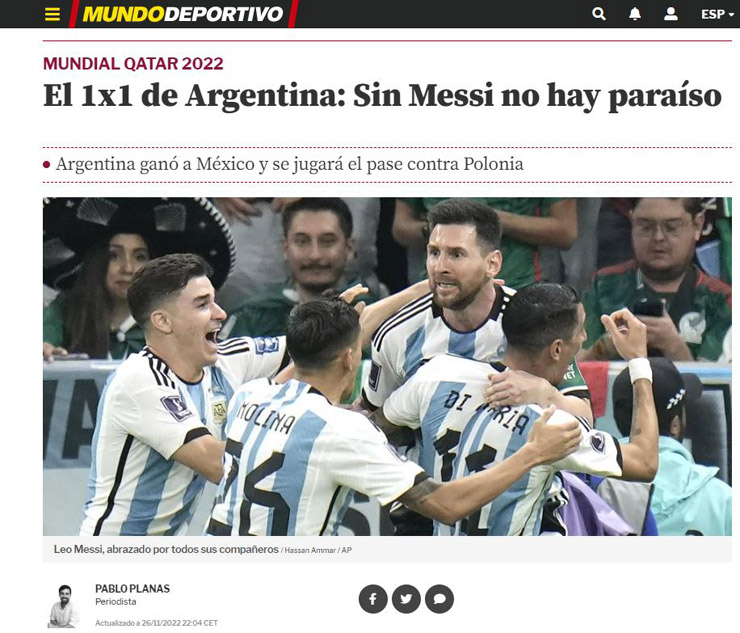This screenshot has height=633, width=740.
Task: Click the Periodista label under author
Action: click(x=116, y=602)
